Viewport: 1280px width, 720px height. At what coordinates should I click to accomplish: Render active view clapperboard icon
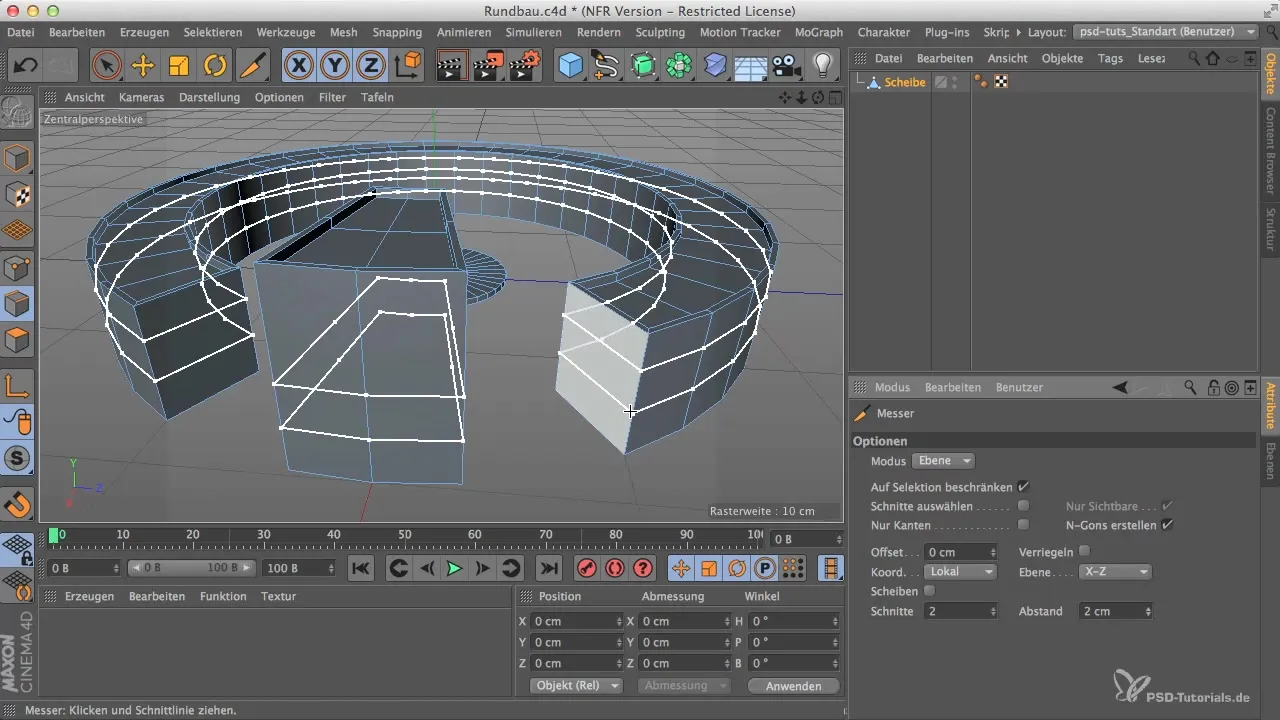coord(453,66)
